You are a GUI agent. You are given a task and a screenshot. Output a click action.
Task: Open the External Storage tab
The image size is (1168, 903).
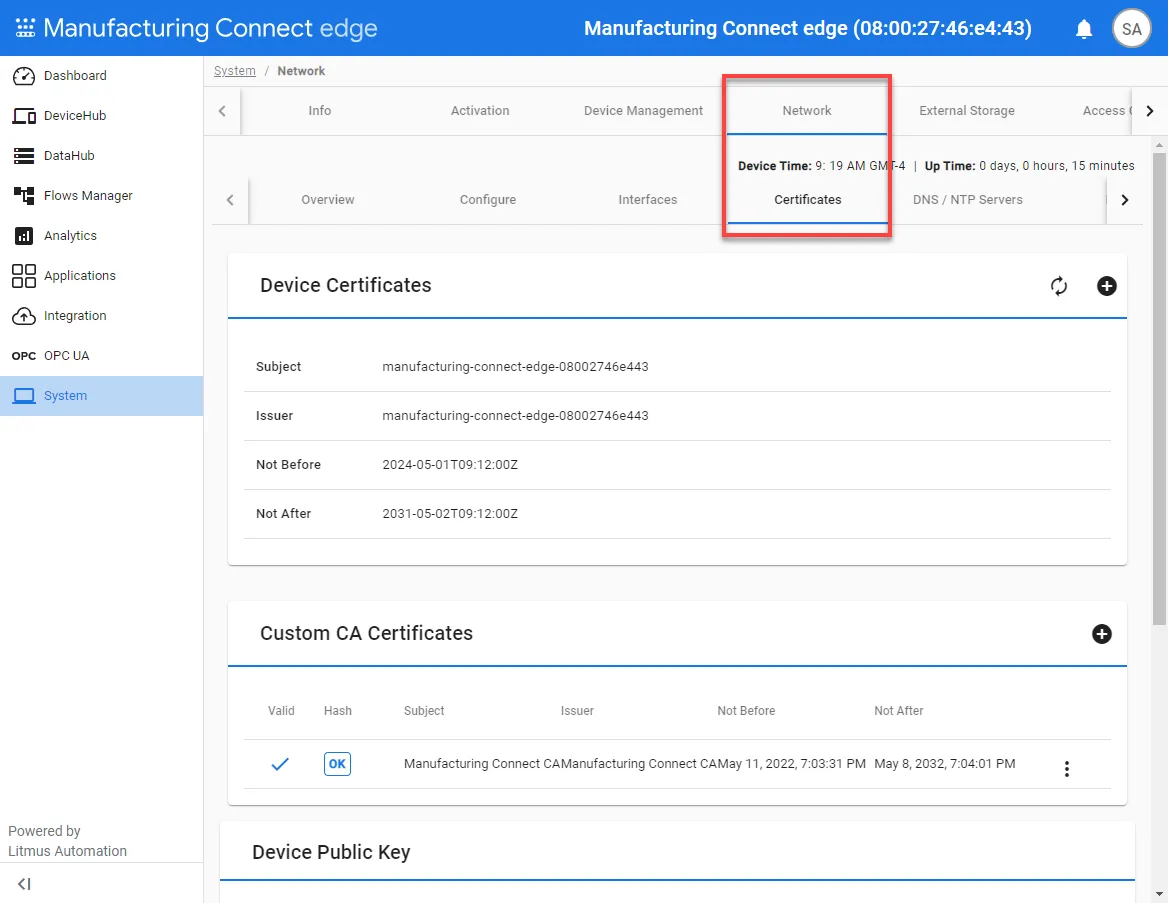[967, 111]
